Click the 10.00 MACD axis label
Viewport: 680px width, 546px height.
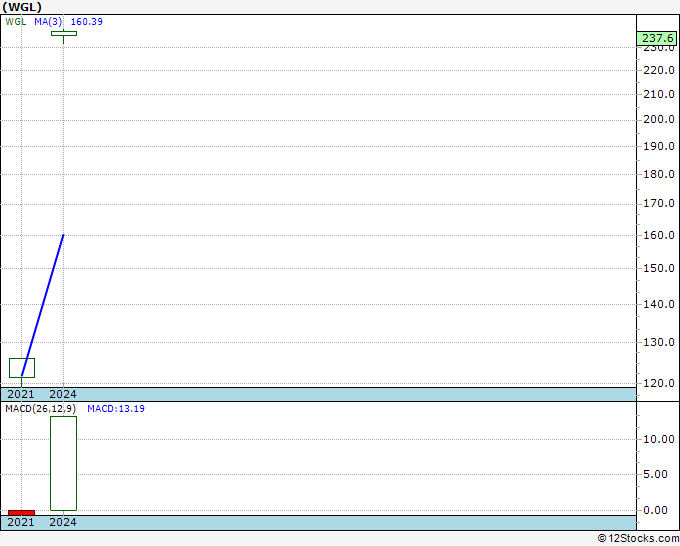(x=659, y=439)
